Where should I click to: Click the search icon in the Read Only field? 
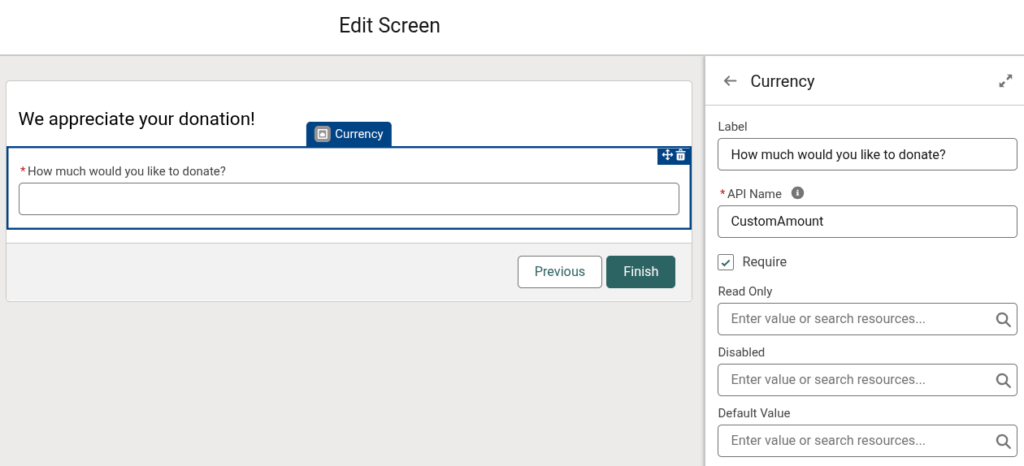(x=1003, y=319)
